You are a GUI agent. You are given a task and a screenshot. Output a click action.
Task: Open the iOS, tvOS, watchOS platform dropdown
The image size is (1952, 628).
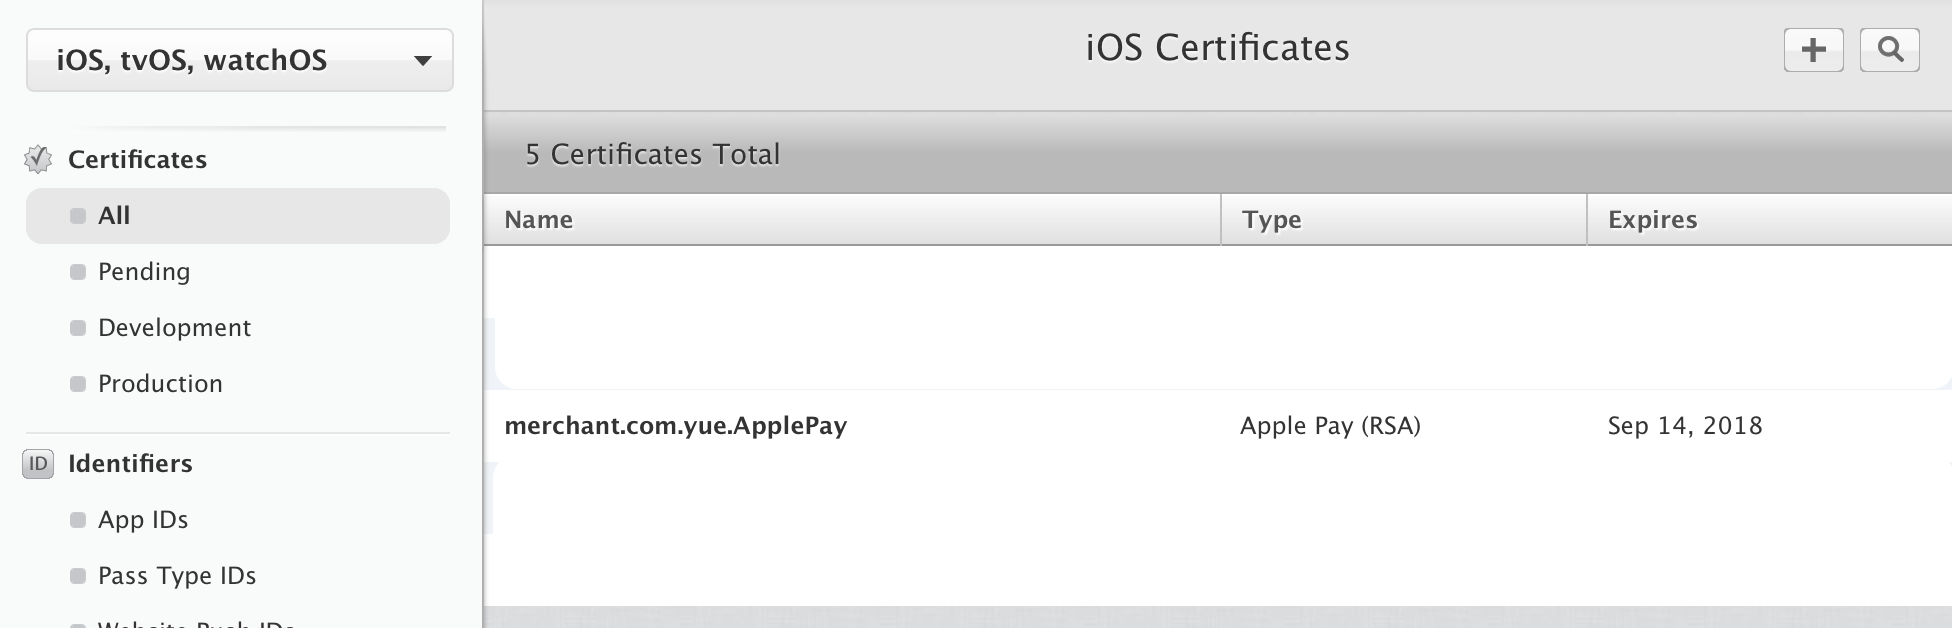240,60
